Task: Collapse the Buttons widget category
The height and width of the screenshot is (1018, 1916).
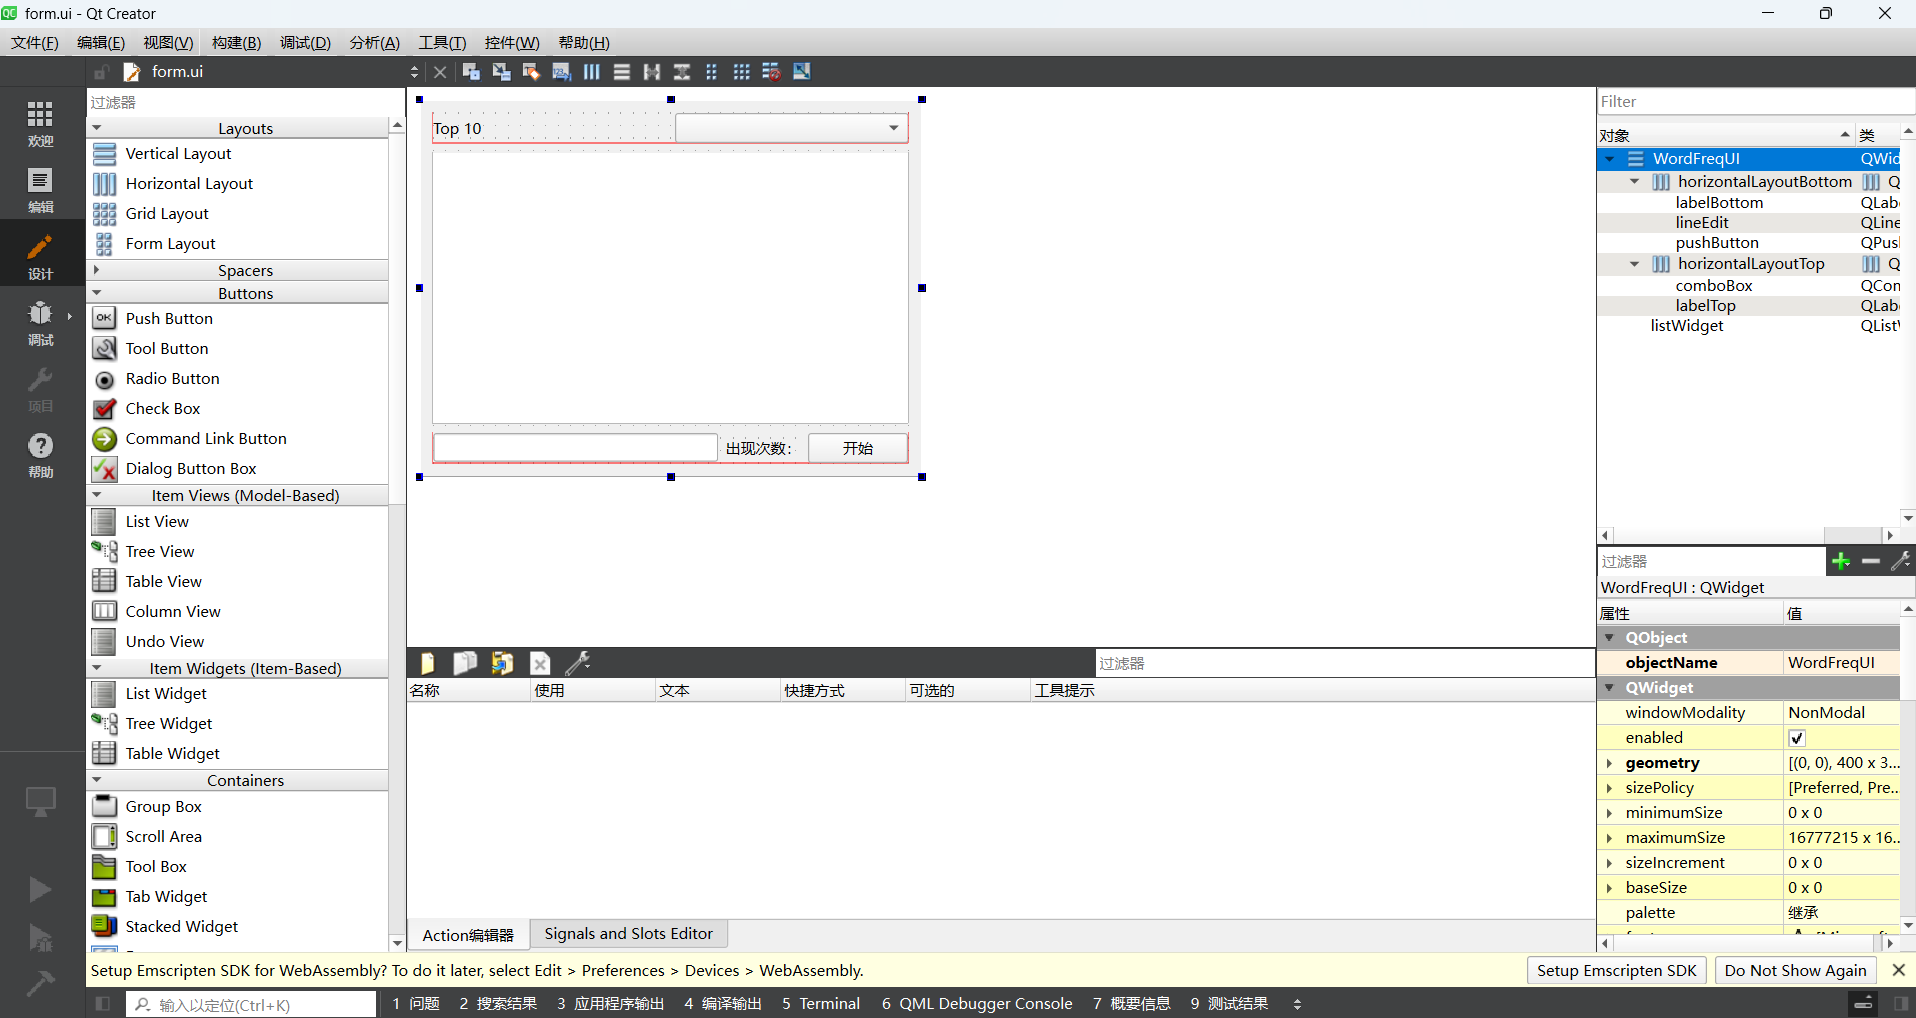Action: tap(97, 293)
